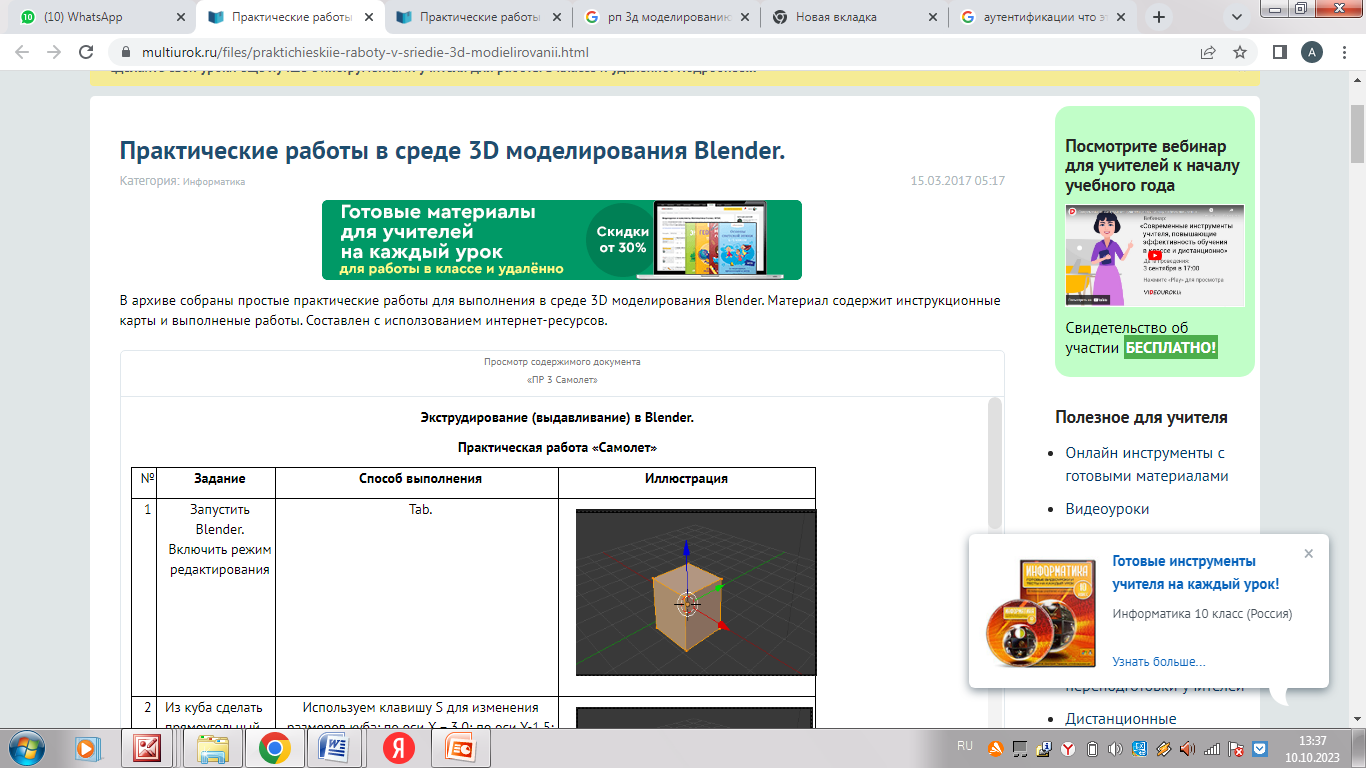Viewport: 1366px width, 768px height.
Task: Bookmark this page with the star
Action: pos(1240,52)
